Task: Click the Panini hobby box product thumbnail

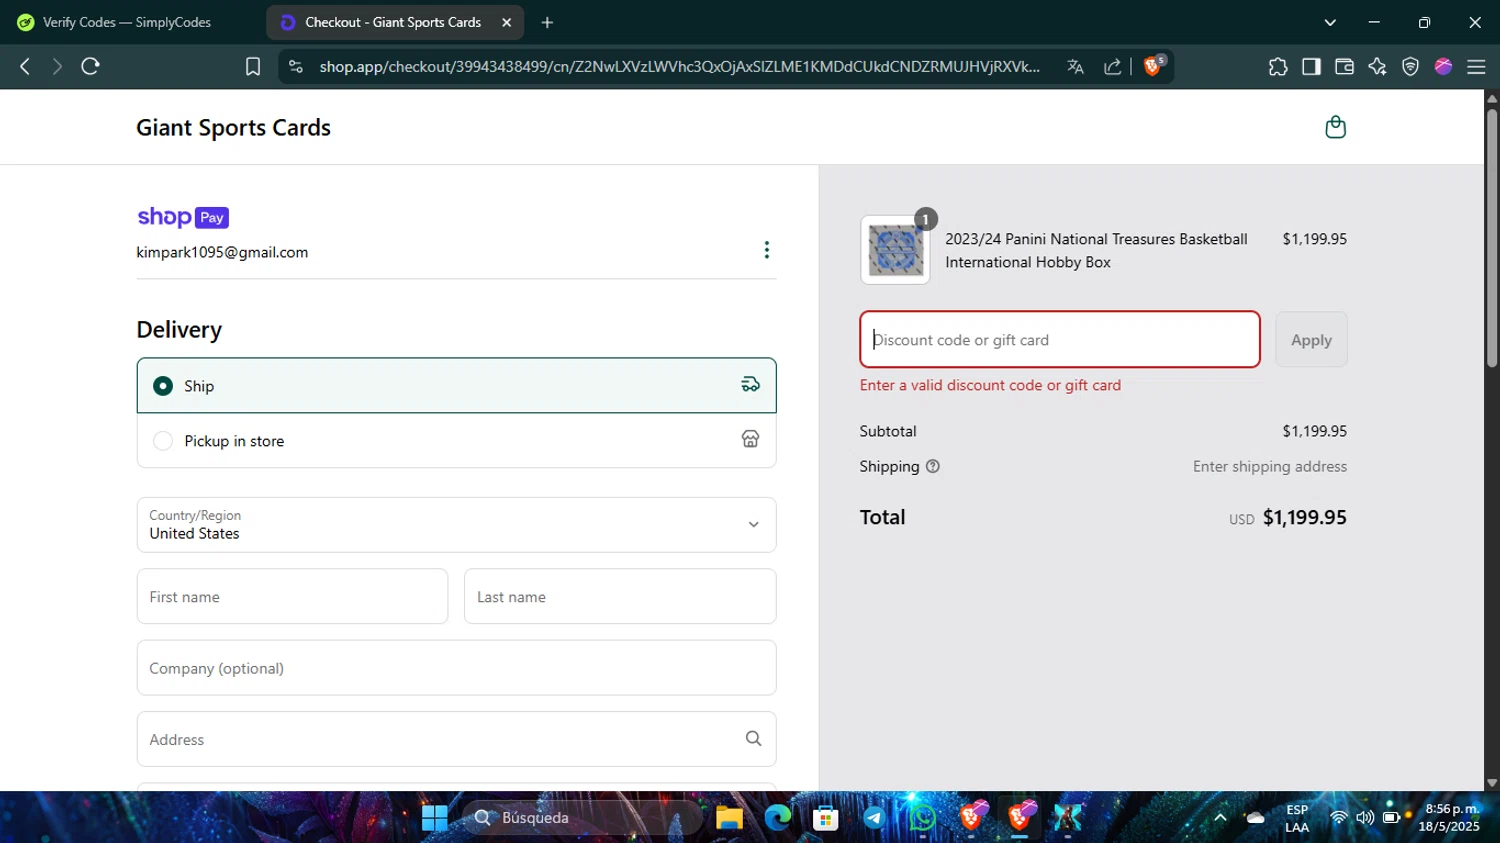Action: click(x=895, y=250)
